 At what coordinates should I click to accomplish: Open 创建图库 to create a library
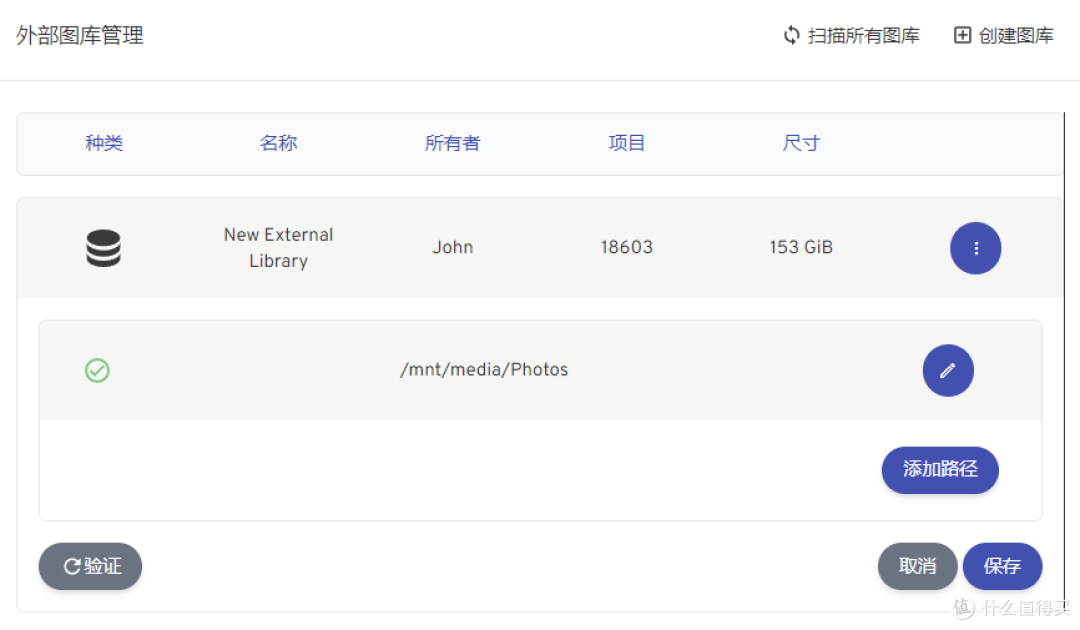1003,36
